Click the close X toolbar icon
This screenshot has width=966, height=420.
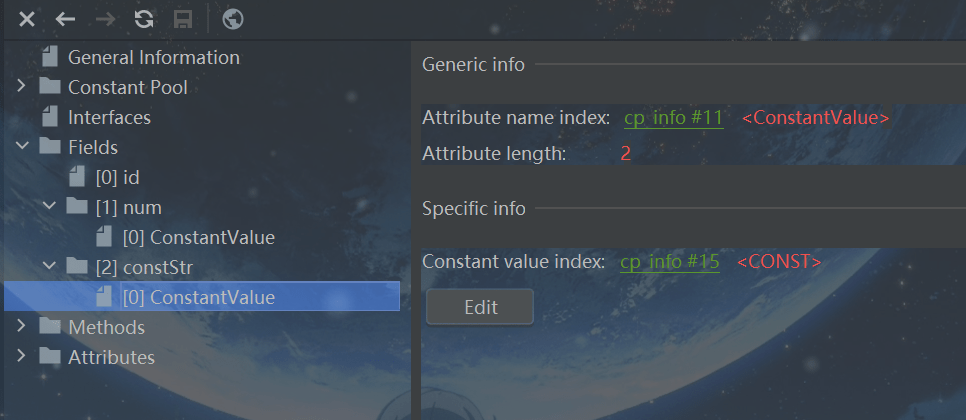(28, 19)
